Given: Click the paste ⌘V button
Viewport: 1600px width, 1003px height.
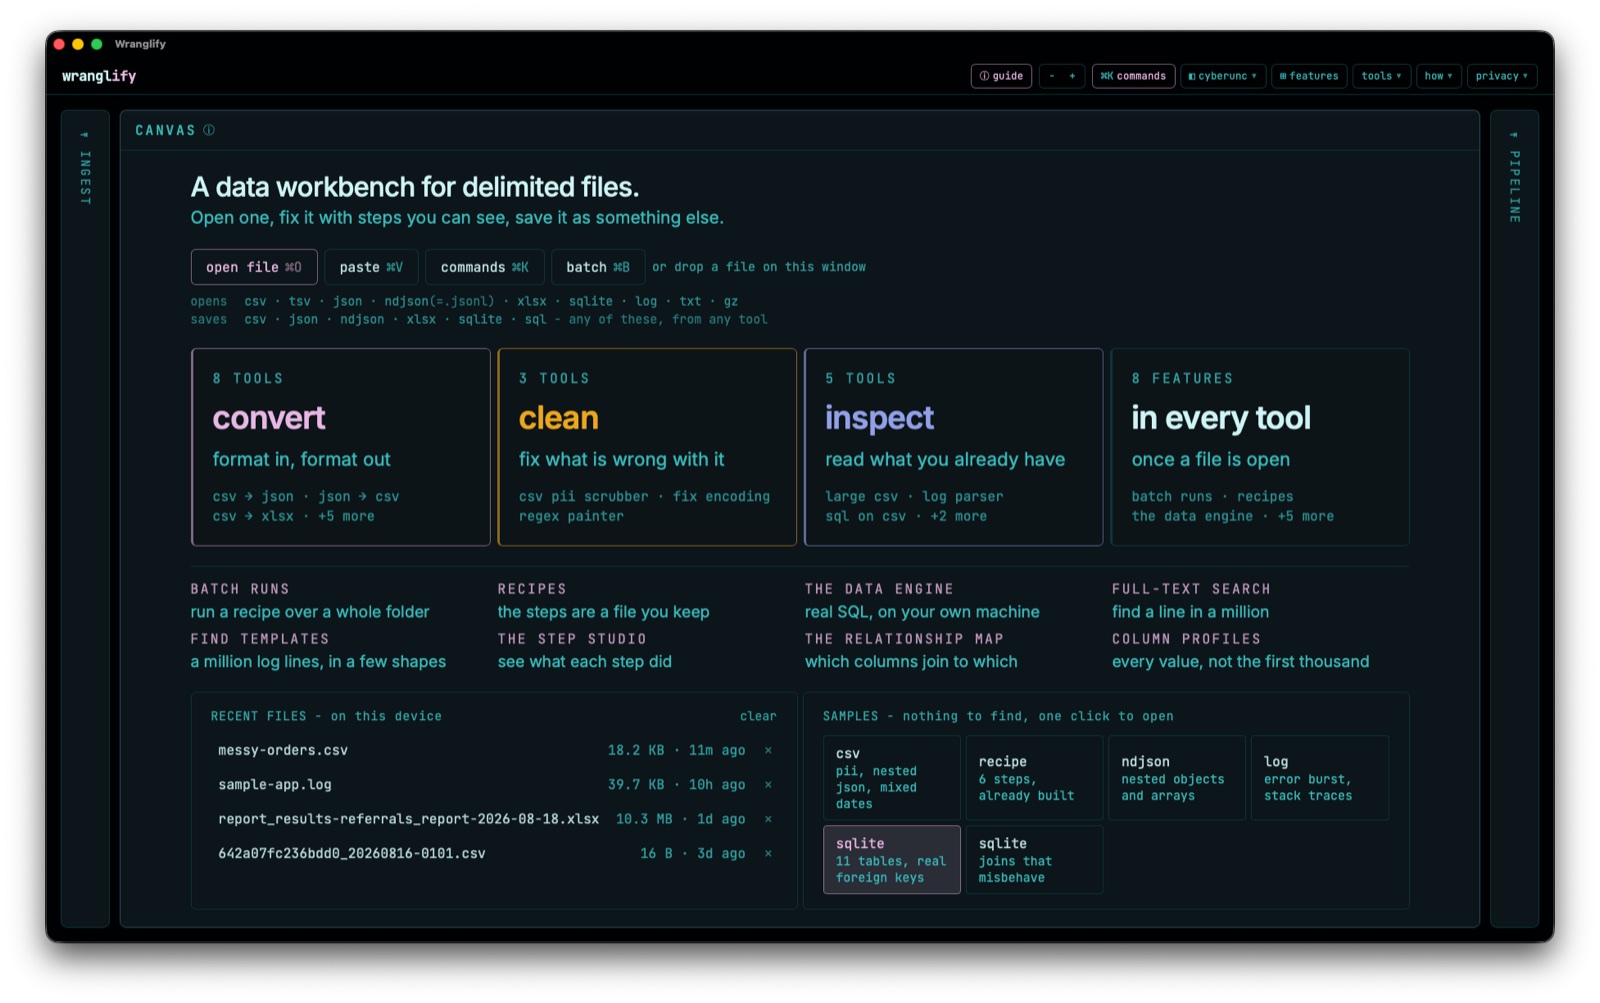Looking at the screenshot, I should [371, 267].
